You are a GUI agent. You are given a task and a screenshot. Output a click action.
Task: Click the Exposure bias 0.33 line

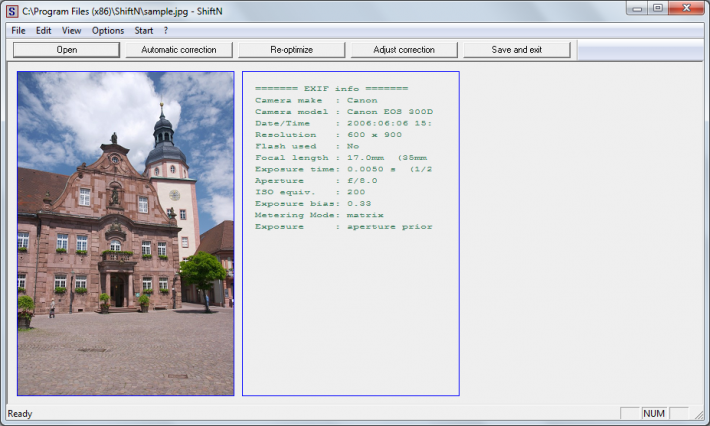tap(313, 204)
